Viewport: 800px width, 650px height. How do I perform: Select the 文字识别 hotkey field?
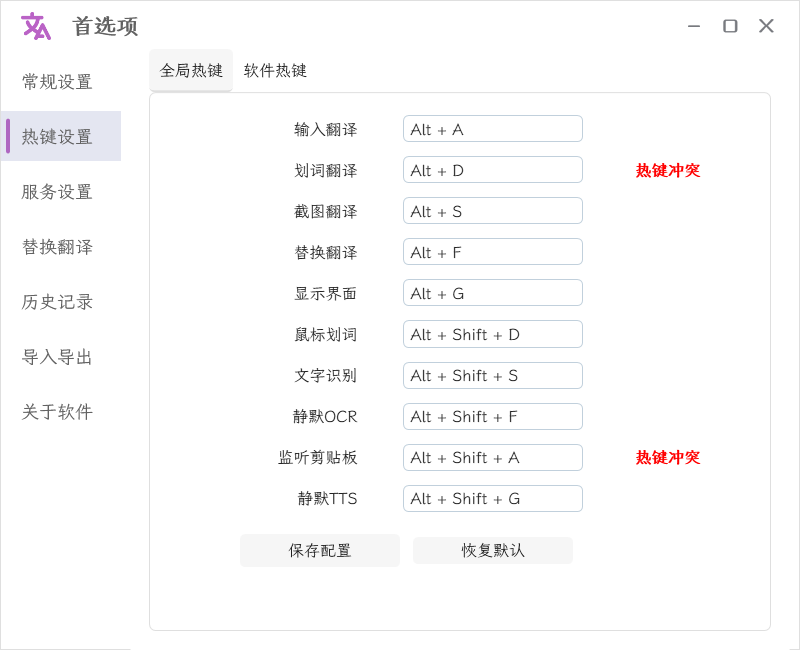click(x=492, y=375)
